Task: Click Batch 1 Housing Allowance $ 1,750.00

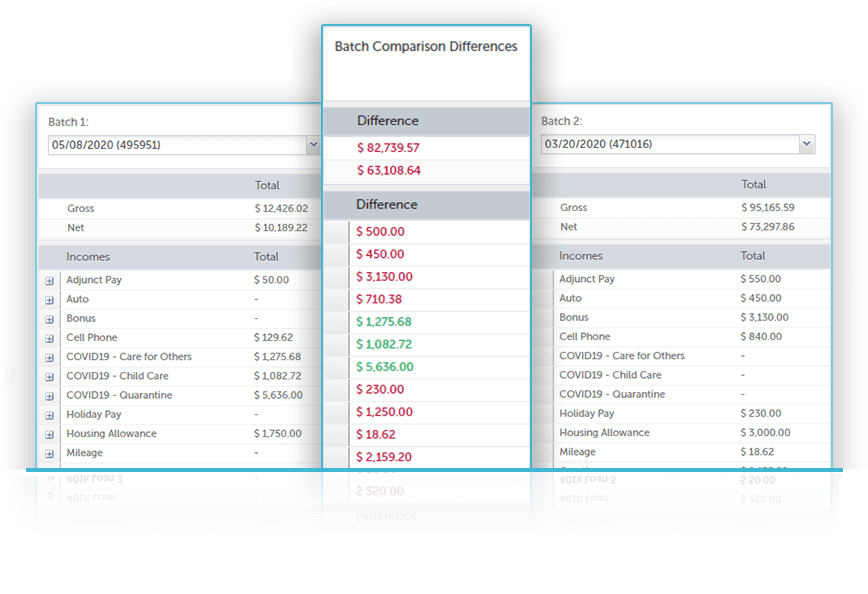Action: 278,433
